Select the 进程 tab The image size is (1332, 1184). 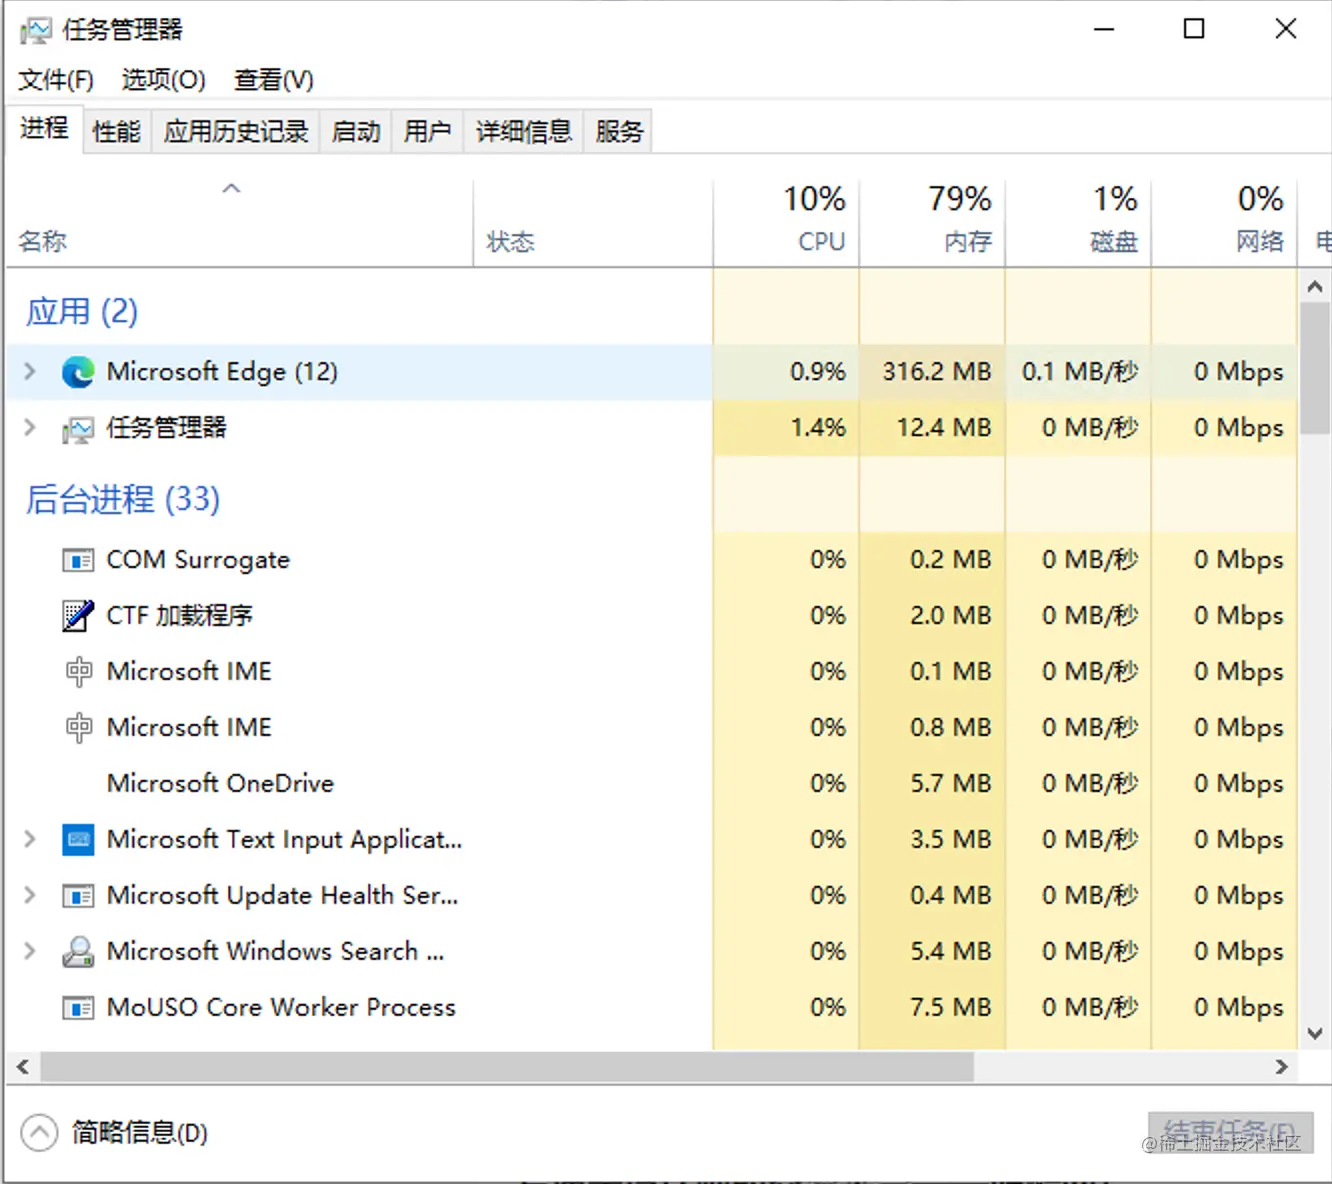point(44,129)
